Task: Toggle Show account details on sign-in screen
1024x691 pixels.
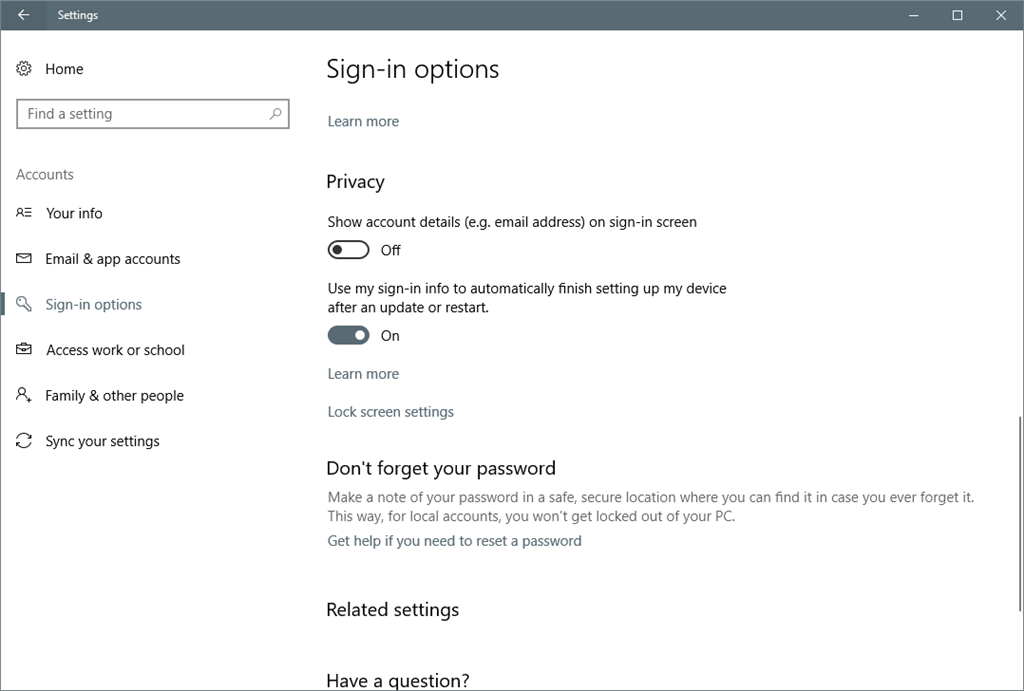Action: [x=348, y=250]
